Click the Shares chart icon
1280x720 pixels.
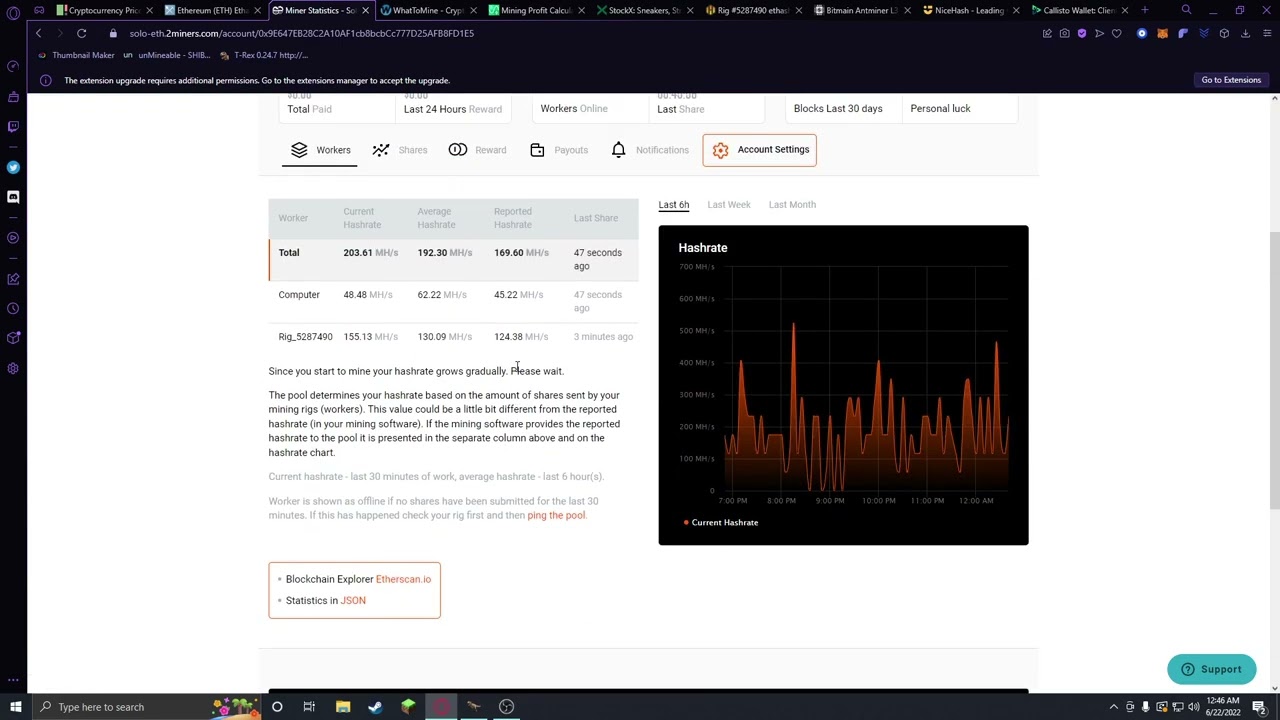pyautogui.click(x=381, y=150)
